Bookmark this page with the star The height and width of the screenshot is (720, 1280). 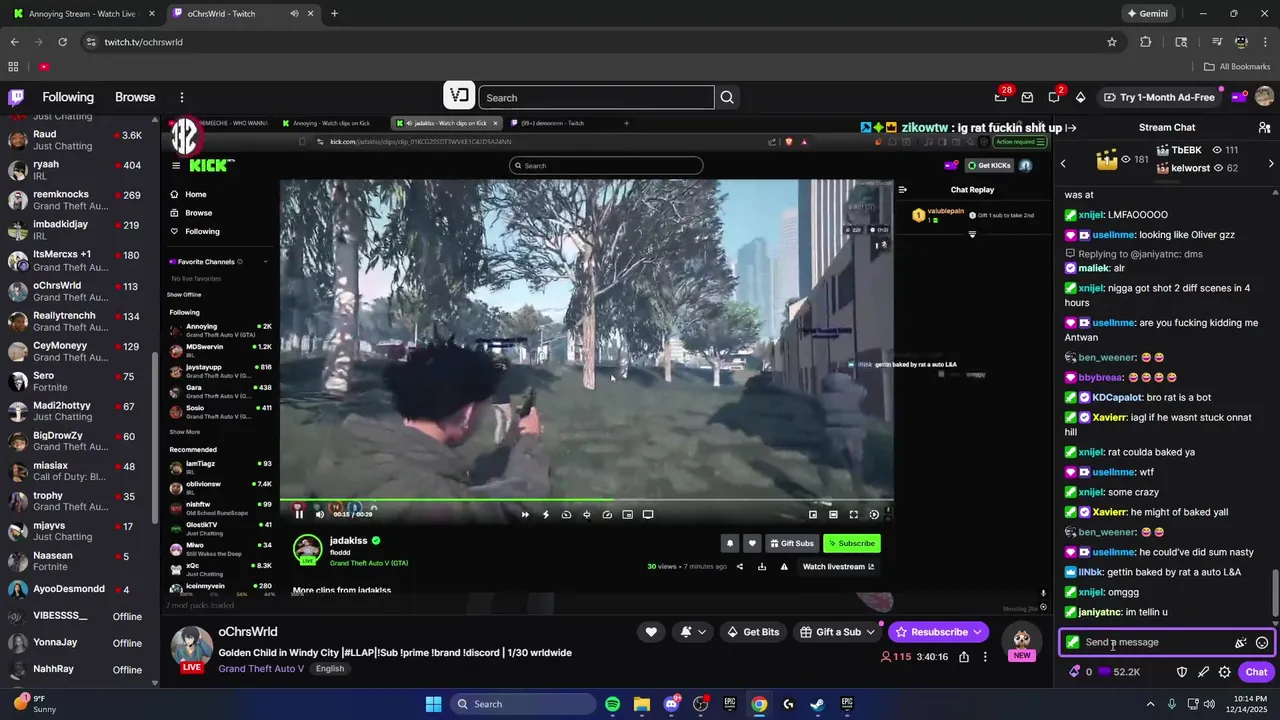[x=1111, y=42]
